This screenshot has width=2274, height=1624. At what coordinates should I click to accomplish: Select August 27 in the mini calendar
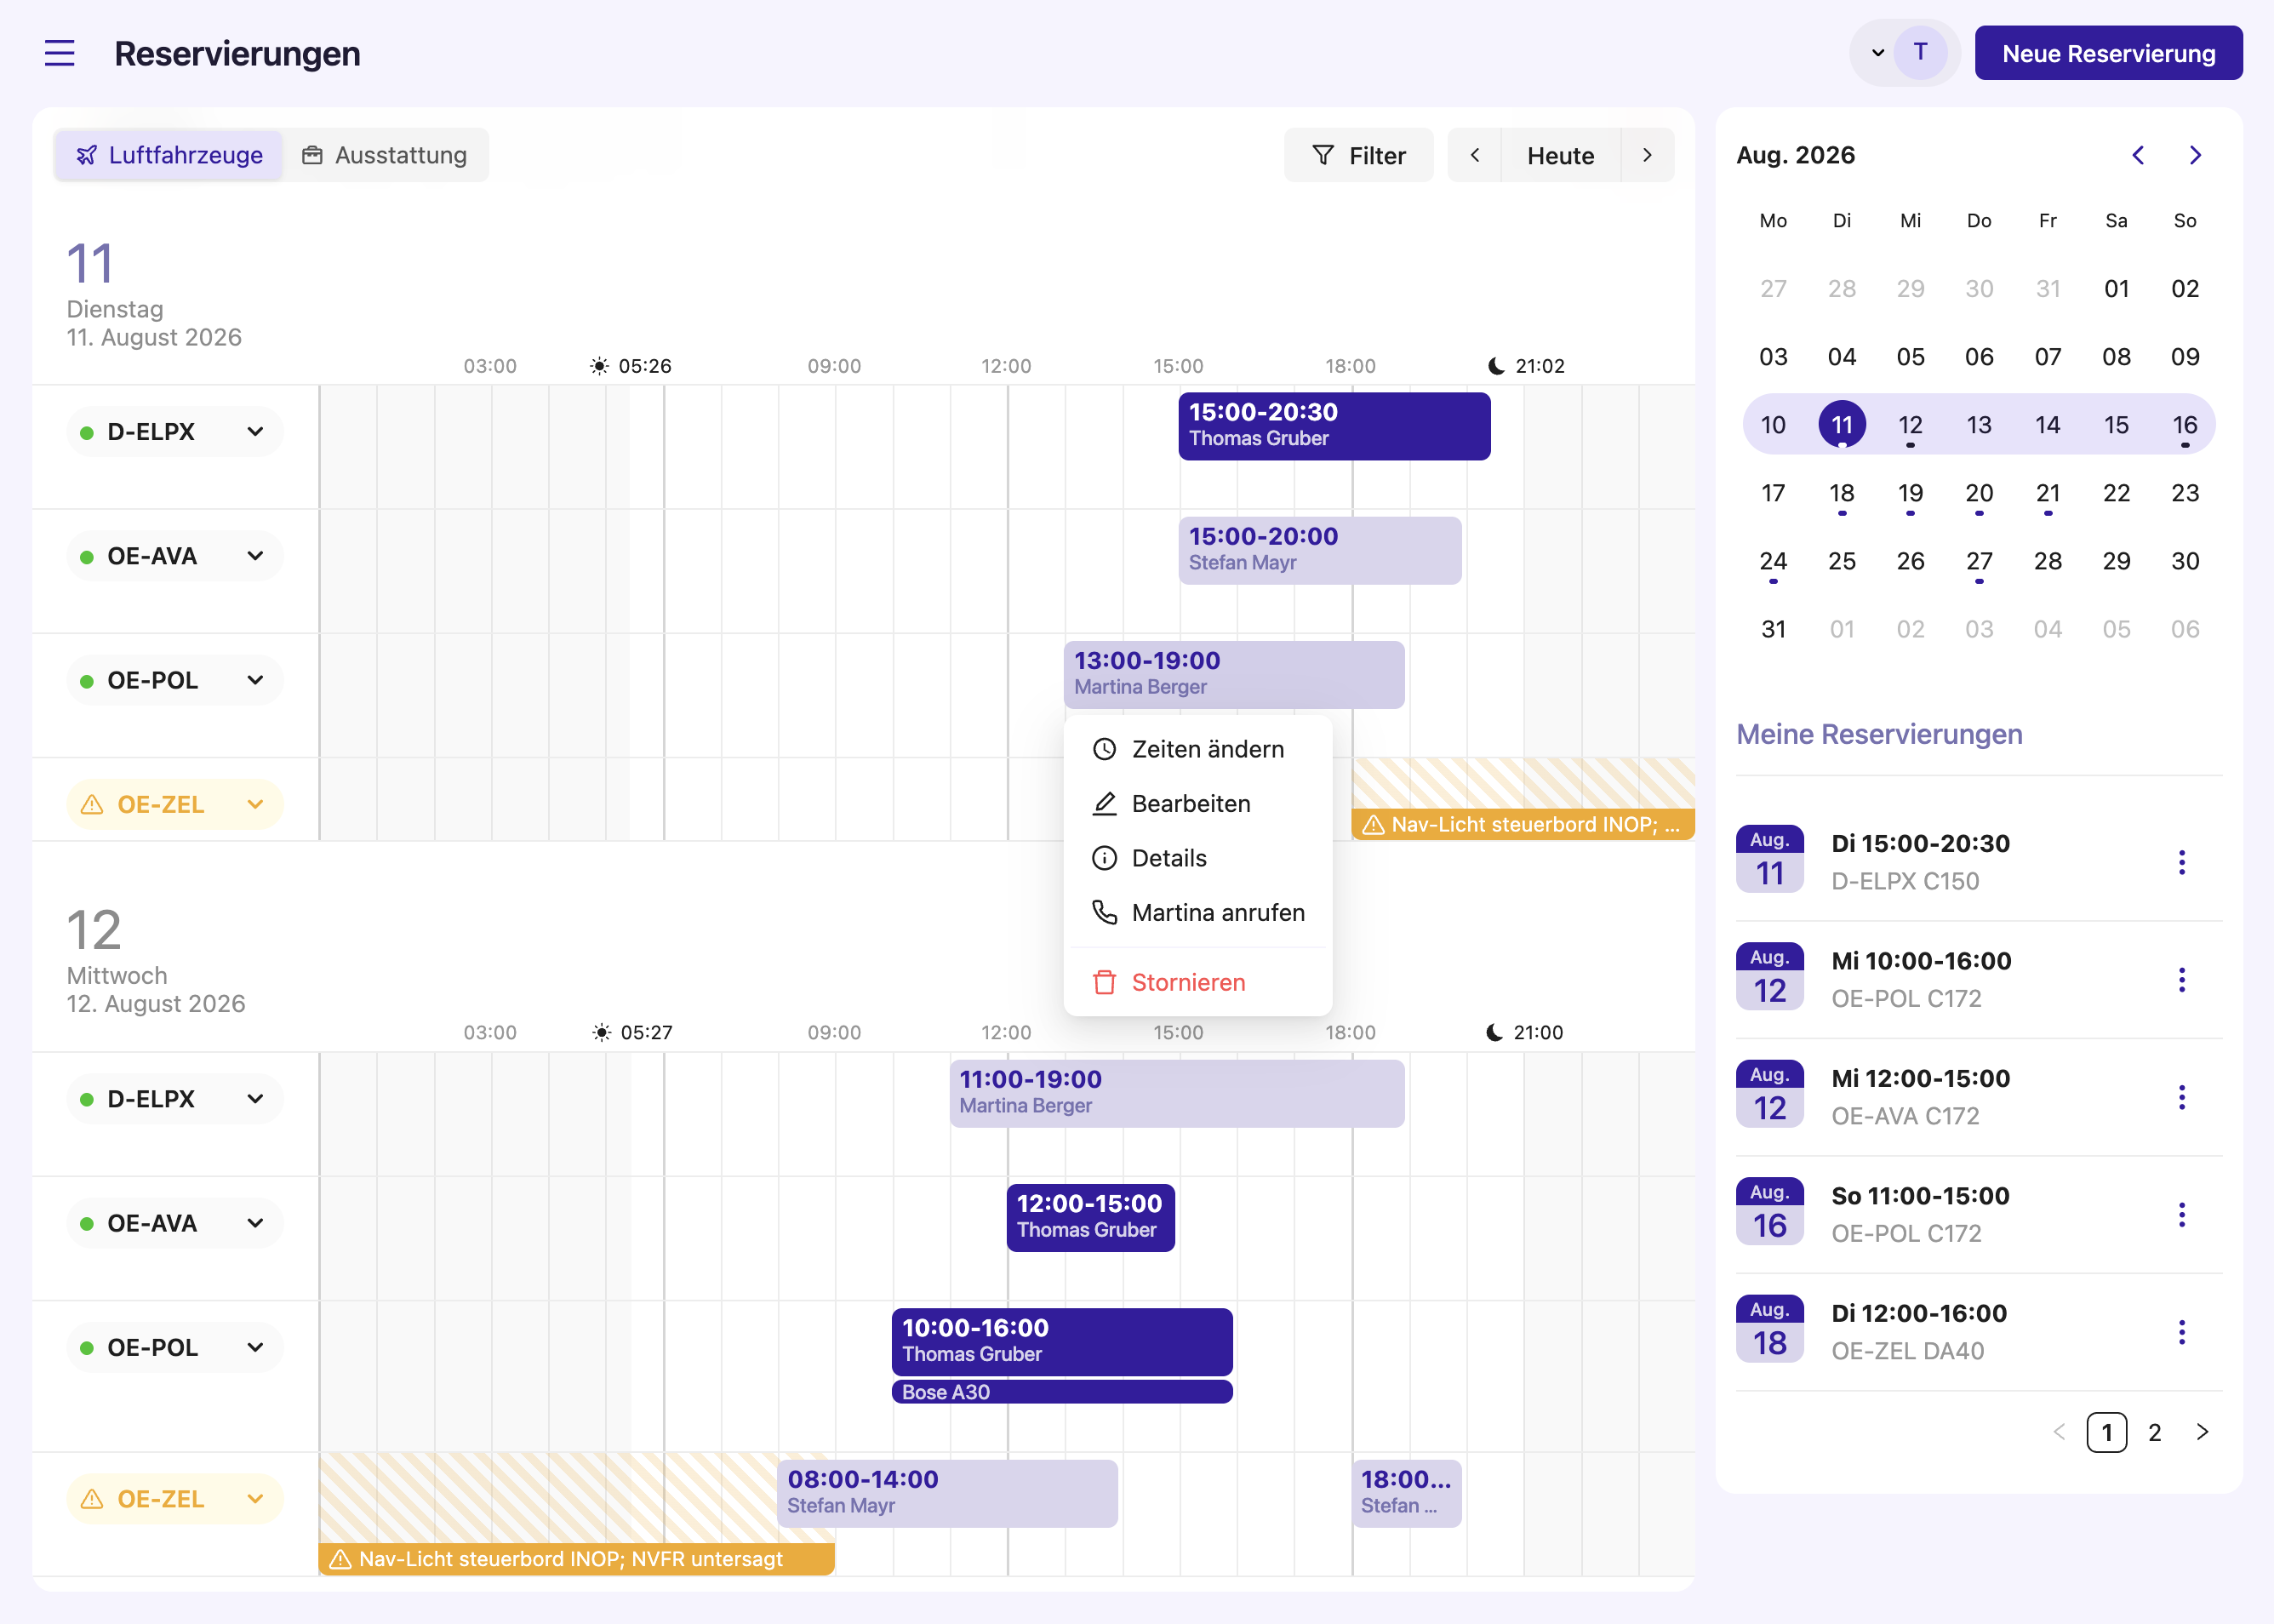[1979, 561]
